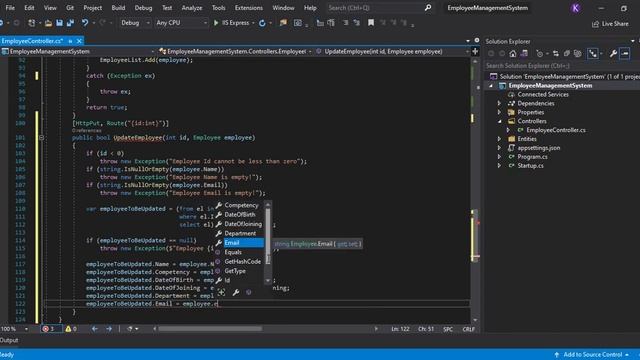Click Sync with Active Document icon

pyautogui.click(x=556, y=53)
